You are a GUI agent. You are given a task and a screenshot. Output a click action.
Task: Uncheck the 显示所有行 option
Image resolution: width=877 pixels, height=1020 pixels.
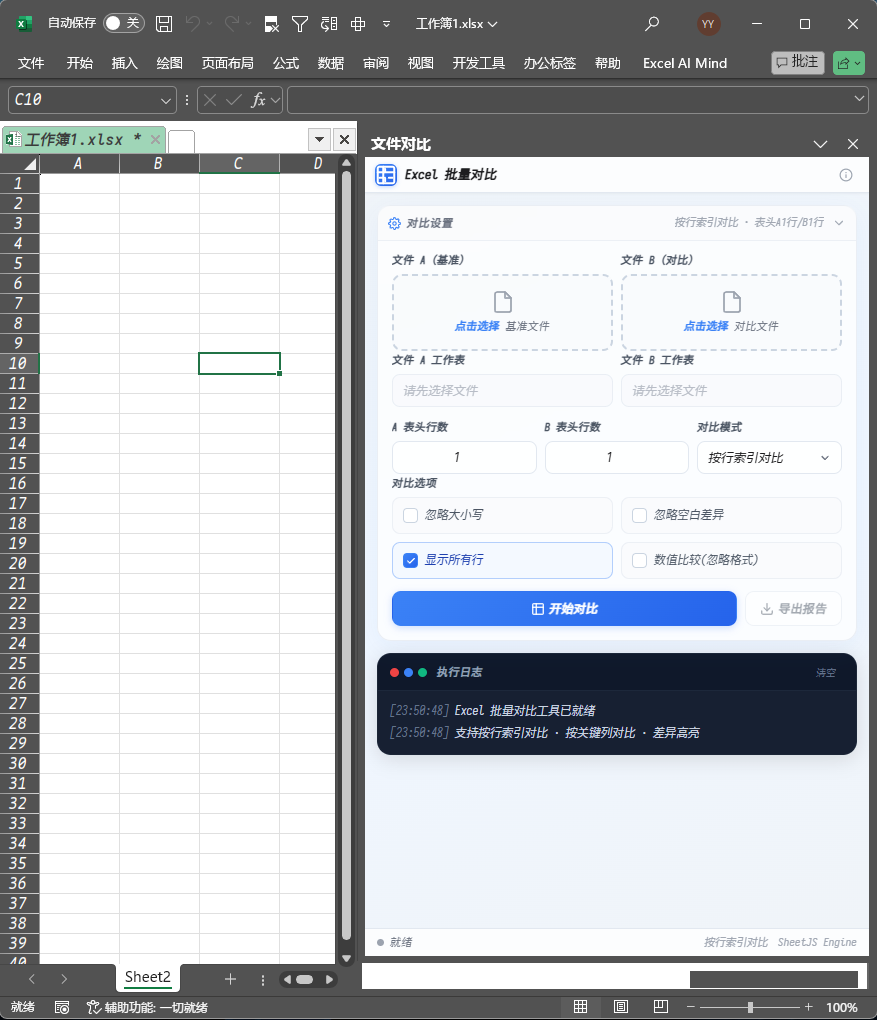pos(411,560)
